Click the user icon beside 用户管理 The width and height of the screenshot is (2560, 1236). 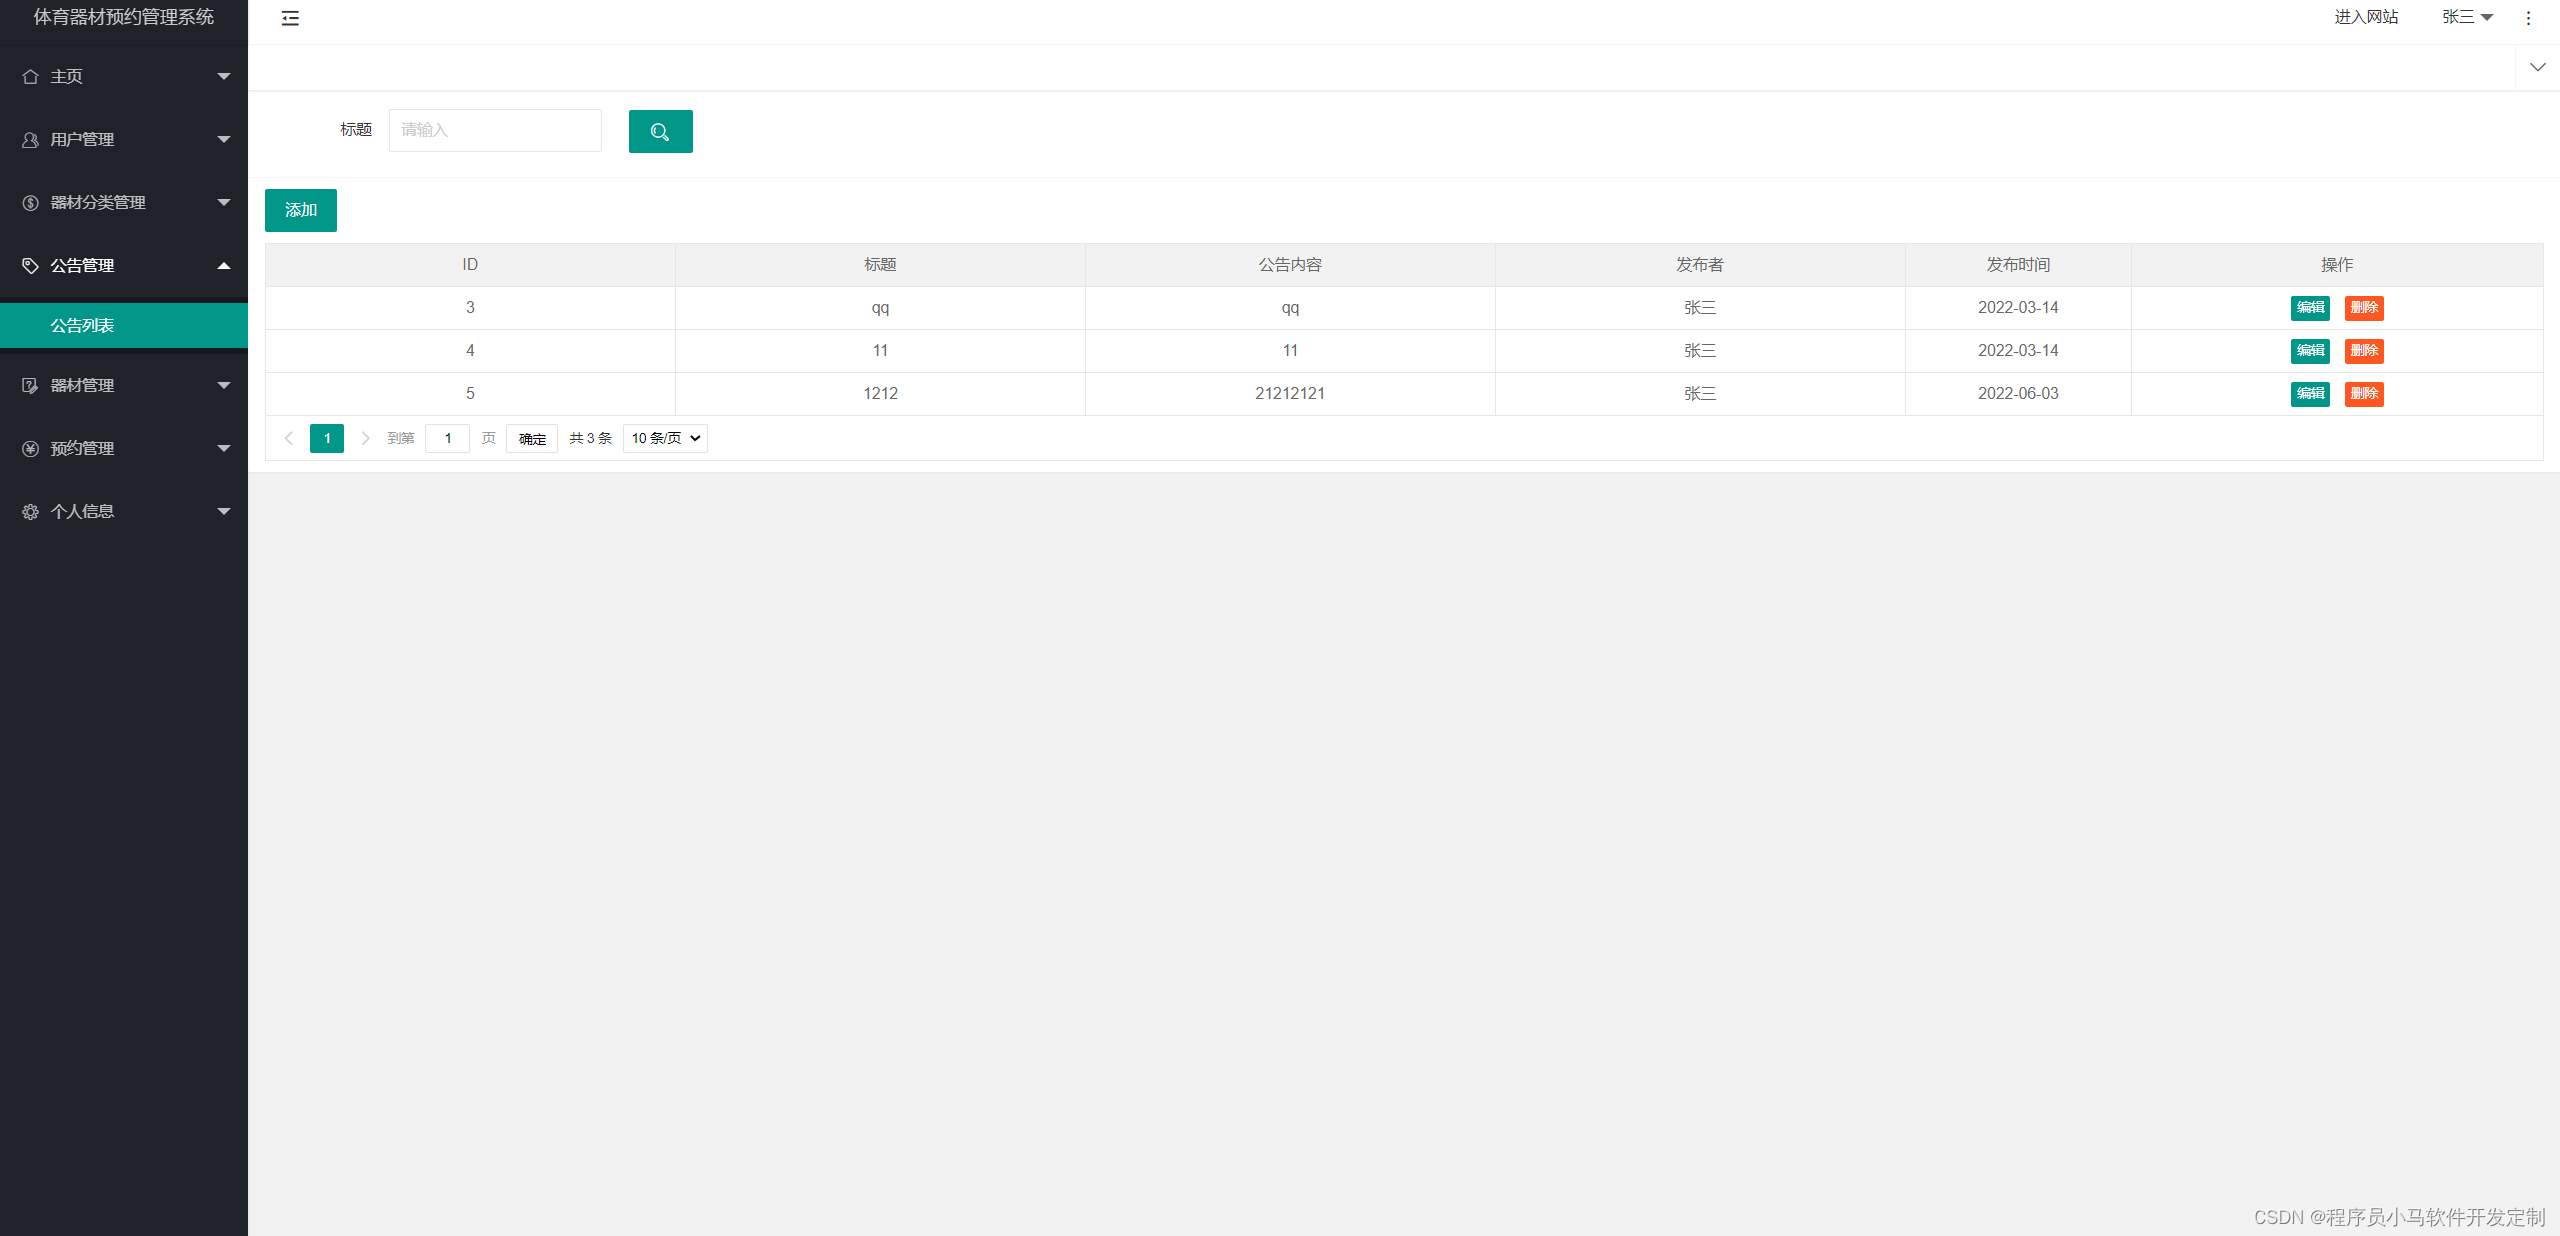(30, 140)
